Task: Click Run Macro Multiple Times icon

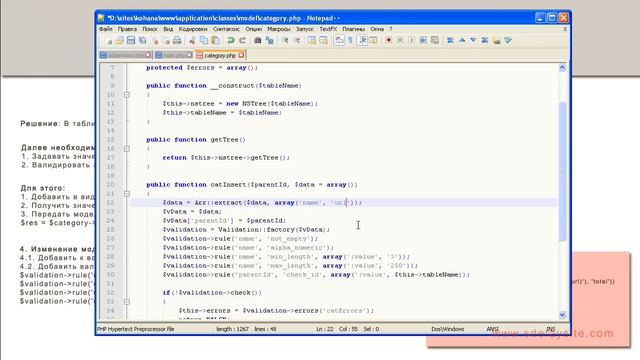Action: coord(423,40)
